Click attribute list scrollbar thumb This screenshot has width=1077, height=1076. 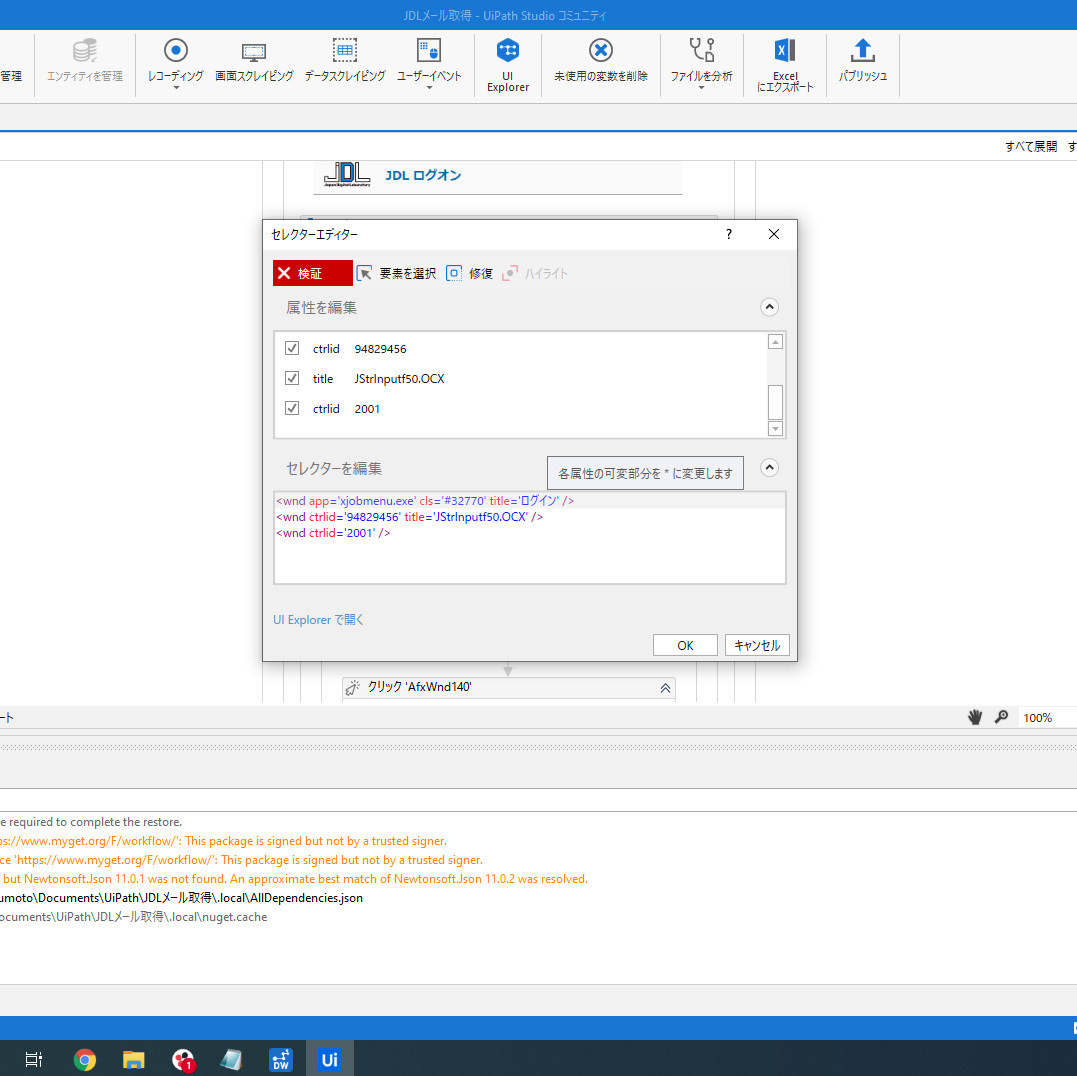coord(775,402)
